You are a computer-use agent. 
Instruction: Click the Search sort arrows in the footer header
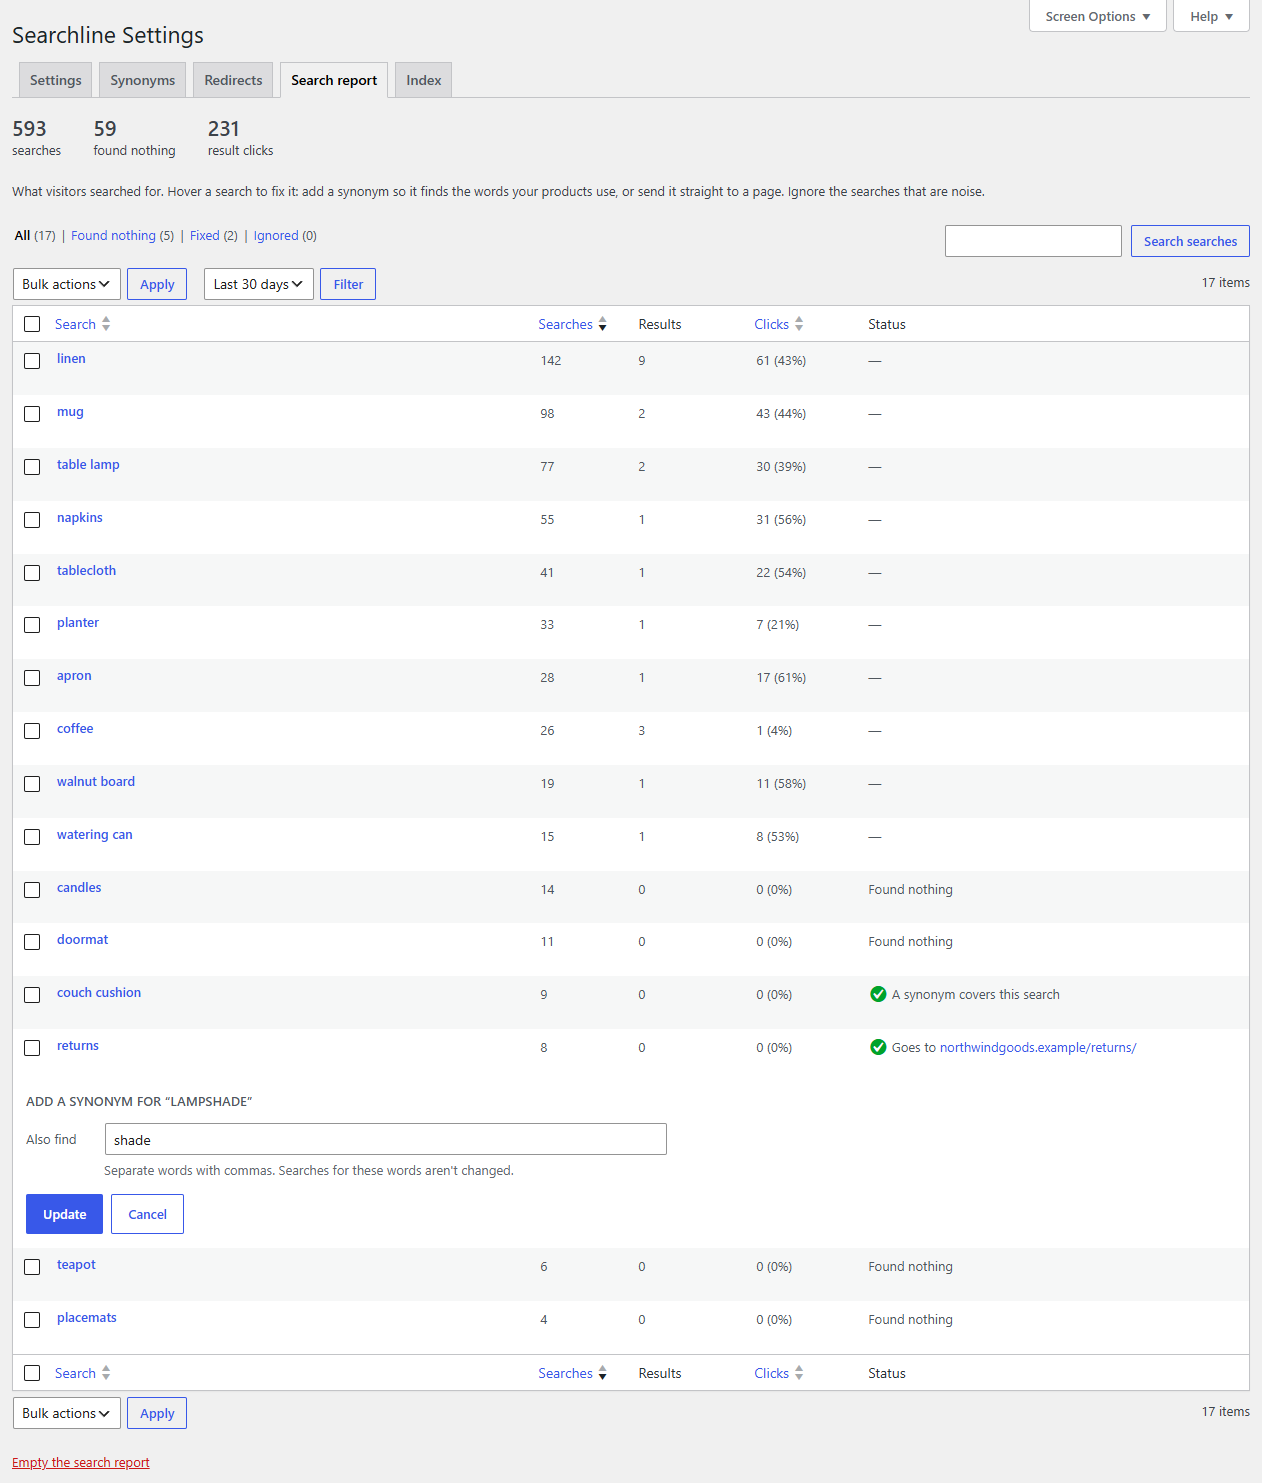coord(106,1373)
